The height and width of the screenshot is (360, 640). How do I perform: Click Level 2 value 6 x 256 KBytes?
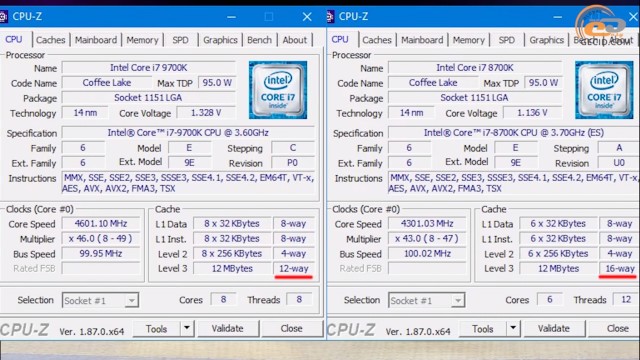558,253
